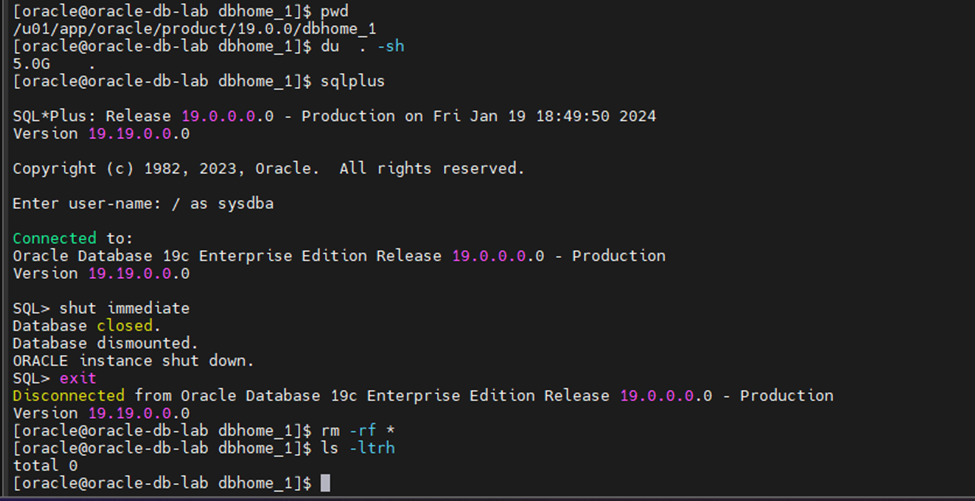This screenshot has height=501, width=975.
Task: Click the "pwd" command on the first line
Action: [x=335, y=12]
